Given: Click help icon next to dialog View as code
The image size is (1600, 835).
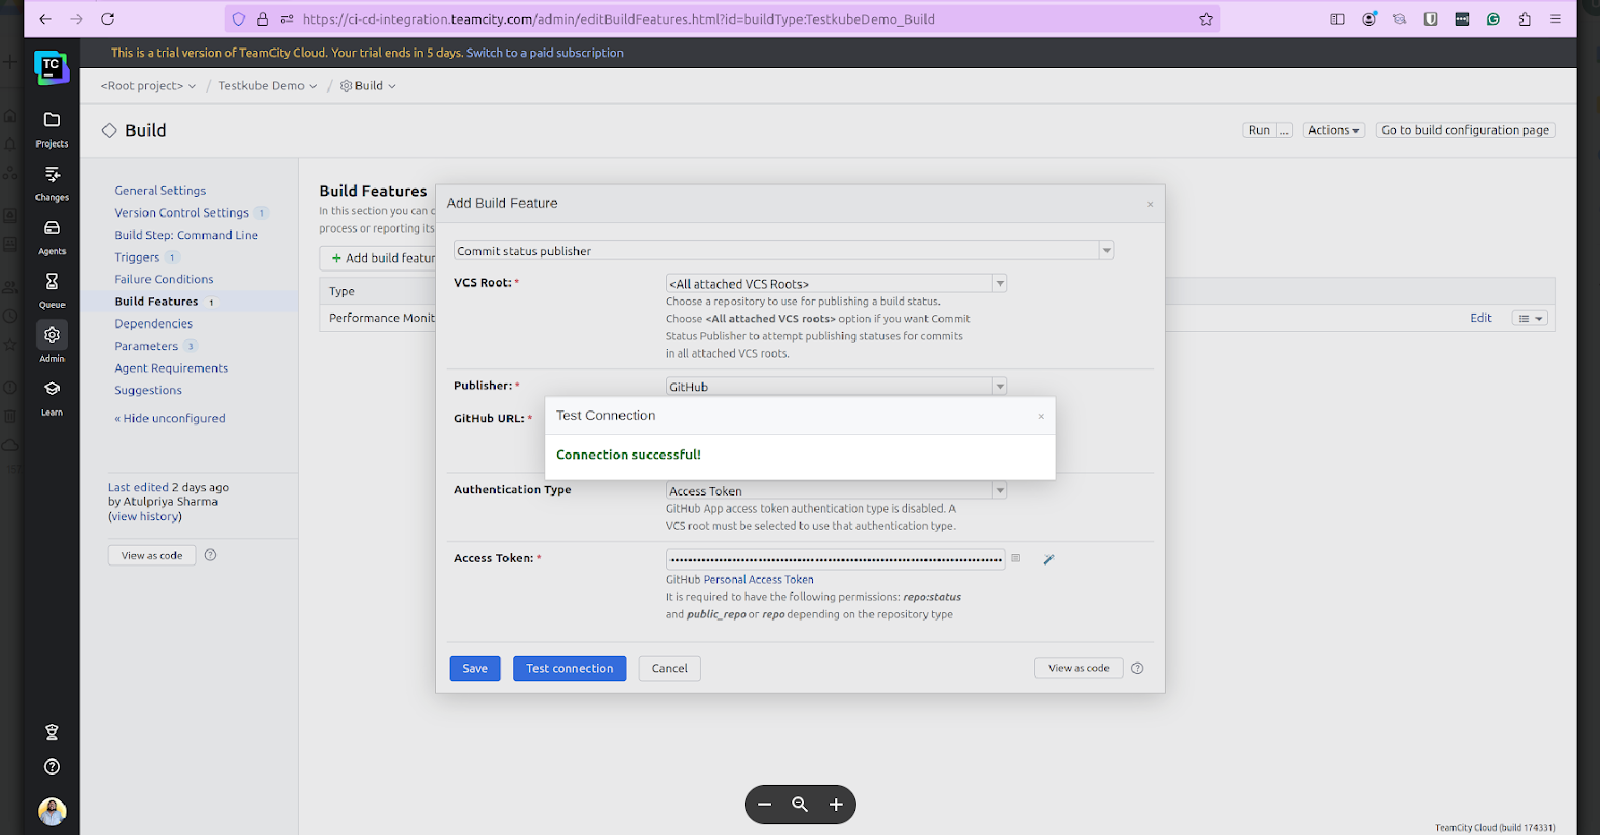Looking at the screenshot, I should (x=1137, y=668).
